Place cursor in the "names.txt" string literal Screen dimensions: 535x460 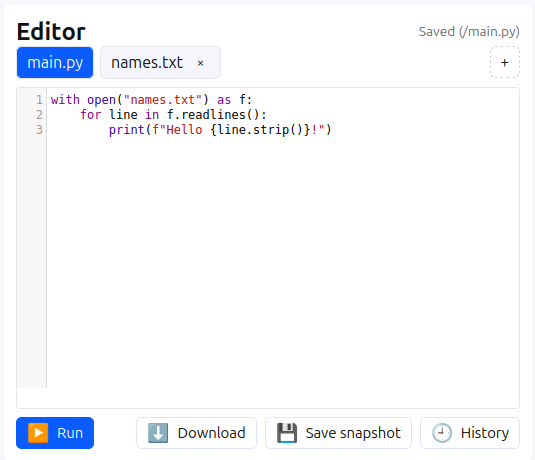point(163,100)
